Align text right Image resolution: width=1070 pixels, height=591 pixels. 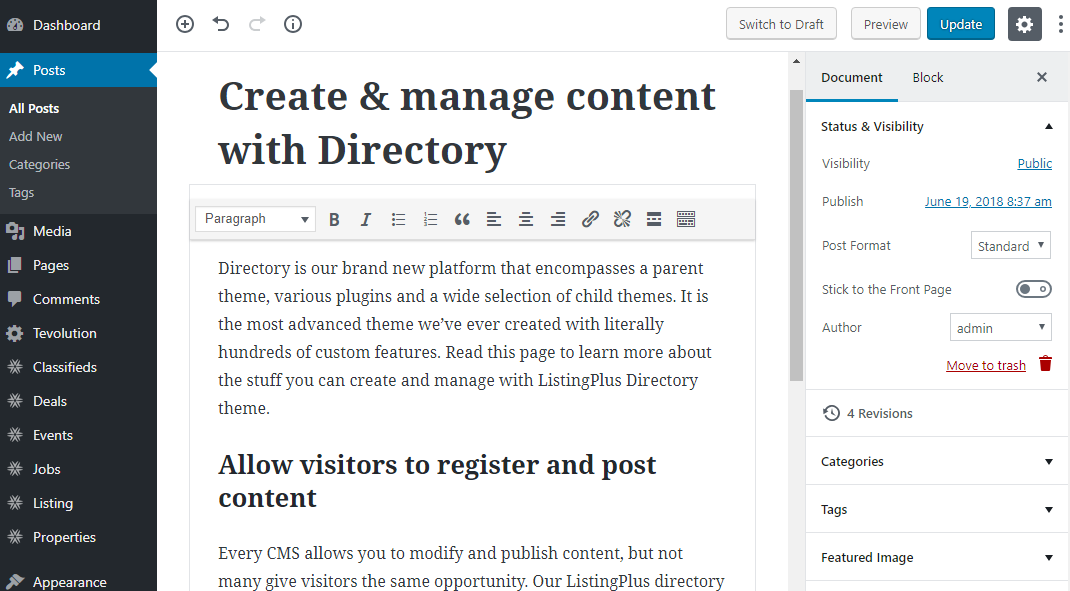tap(558, 219)
